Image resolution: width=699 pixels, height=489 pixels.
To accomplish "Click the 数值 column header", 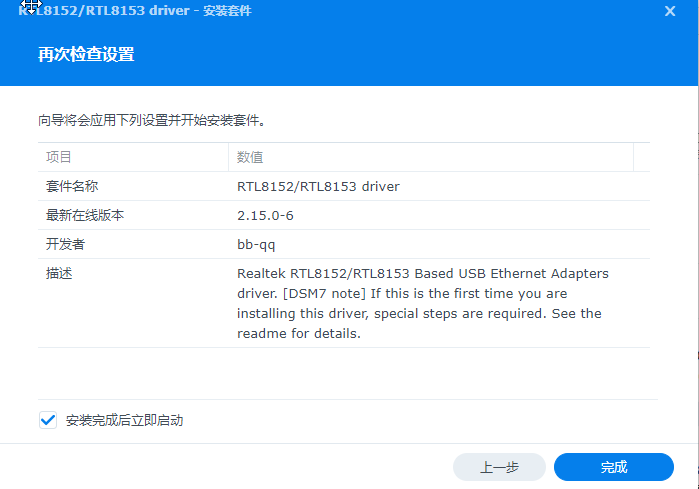I will pos(431,157).
